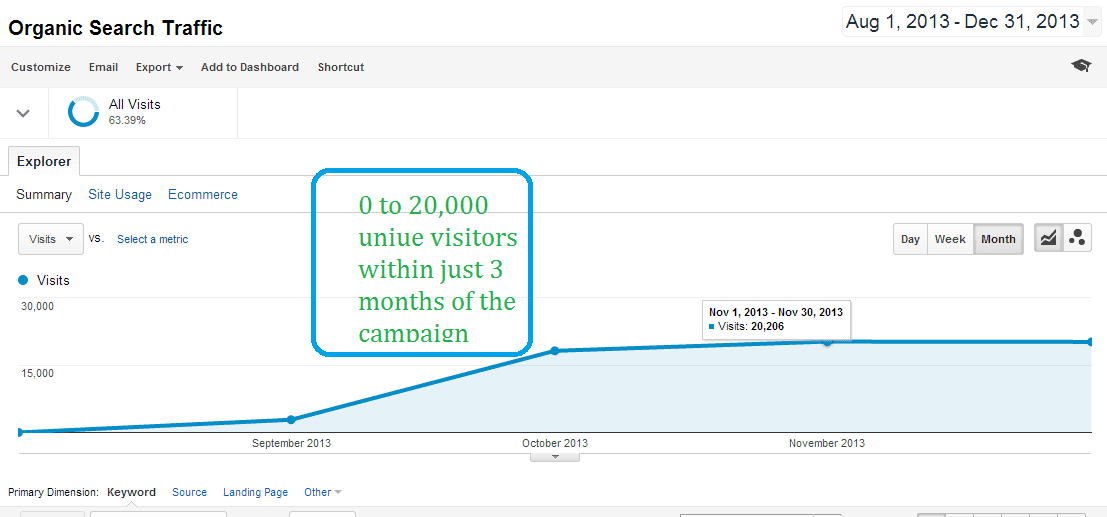The height and width of the screenshot is (517, 1107).
Task: Click Add to Dashboard
Action: 250,67
